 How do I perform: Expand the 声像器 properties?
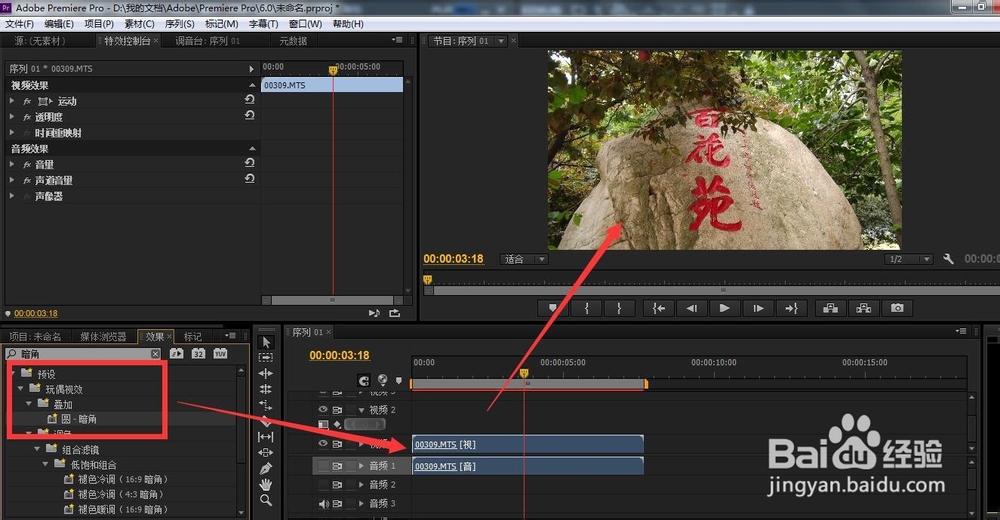pos(11,196)
